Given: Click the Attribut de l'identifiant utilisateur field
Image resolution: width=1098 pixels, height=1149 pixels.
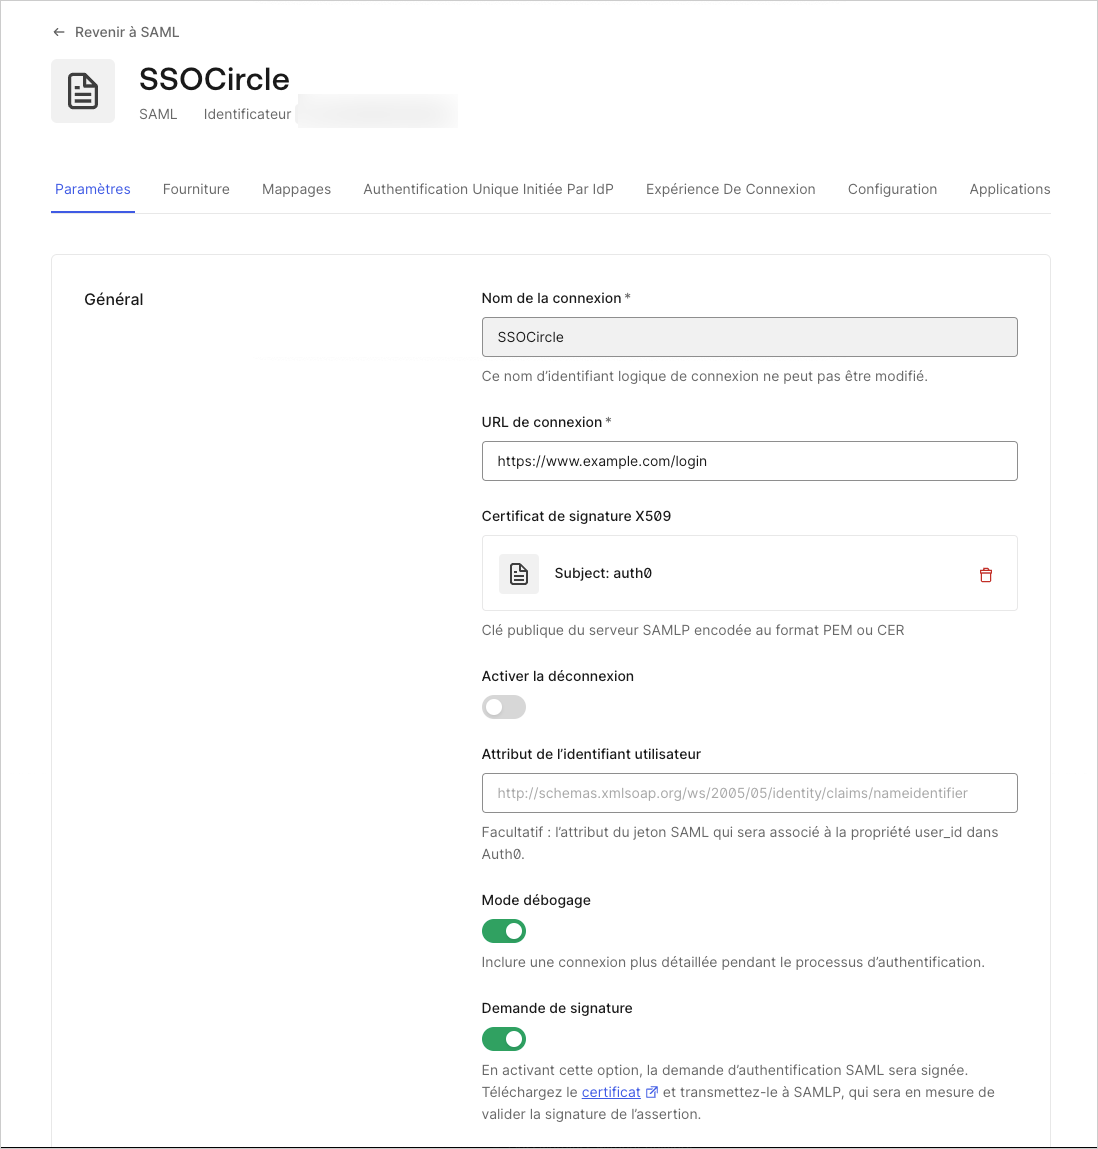Looking at the screenshot, I should [x=749, y=793].
